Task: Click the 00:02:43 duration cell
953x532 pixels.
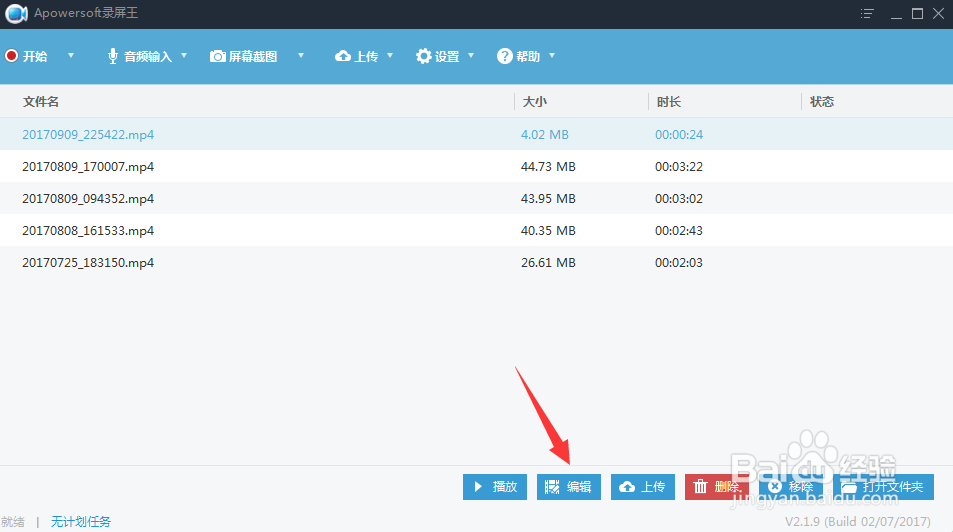Action: pyautogui.click(x=679, y=230)
